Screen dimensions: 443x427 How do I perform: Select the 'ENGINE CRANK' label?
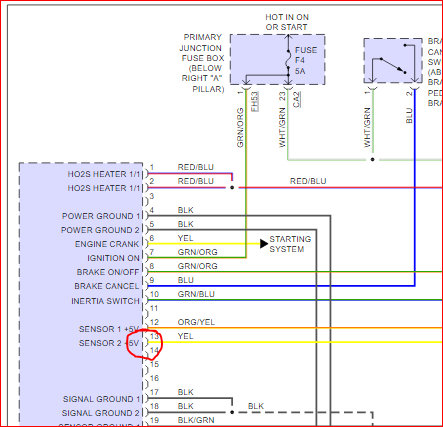[107, 244]
